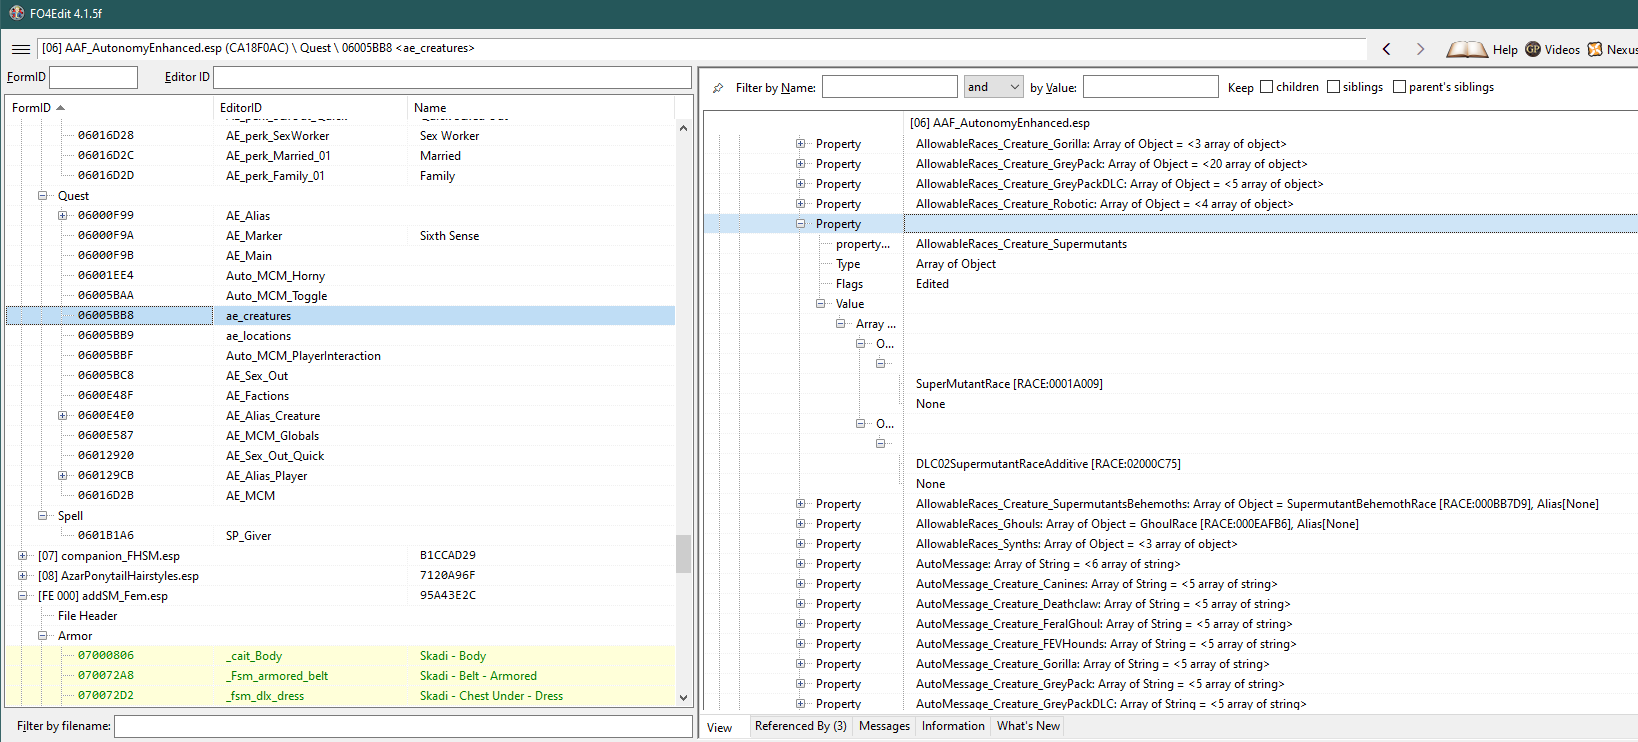The height and width of the screenshot is (742, 1638).
Task: Expand the AE_Alias quest record
Action: tap(62, 216)
